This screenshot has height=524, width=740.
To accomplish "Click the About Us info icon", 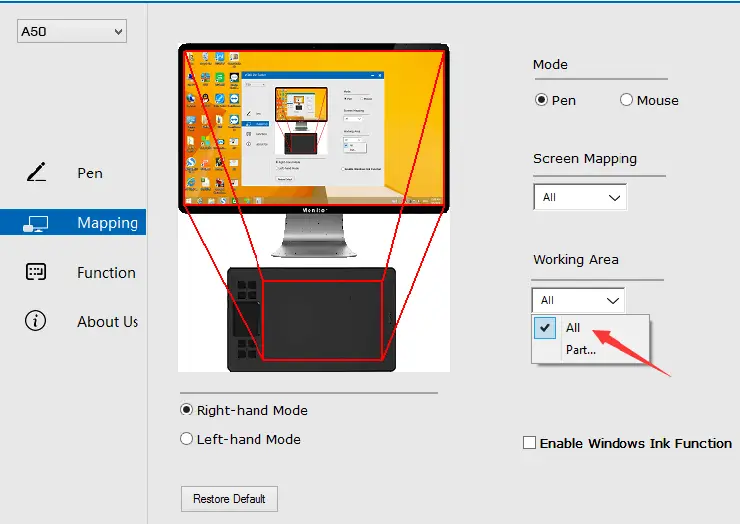I will tap(35, 321).
